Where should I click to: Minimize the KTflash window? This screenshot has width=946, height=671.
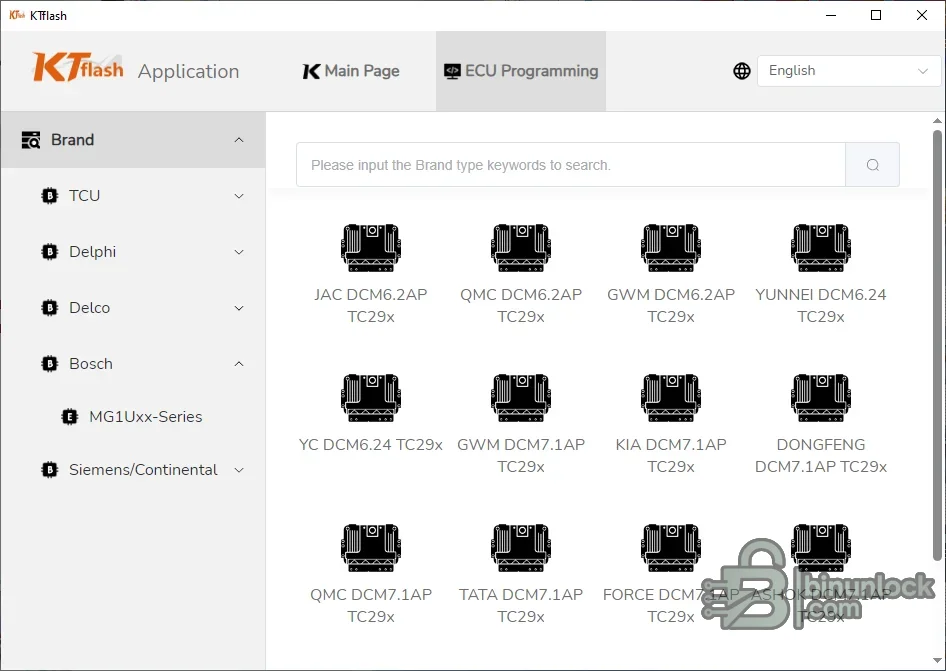(831, 15)
